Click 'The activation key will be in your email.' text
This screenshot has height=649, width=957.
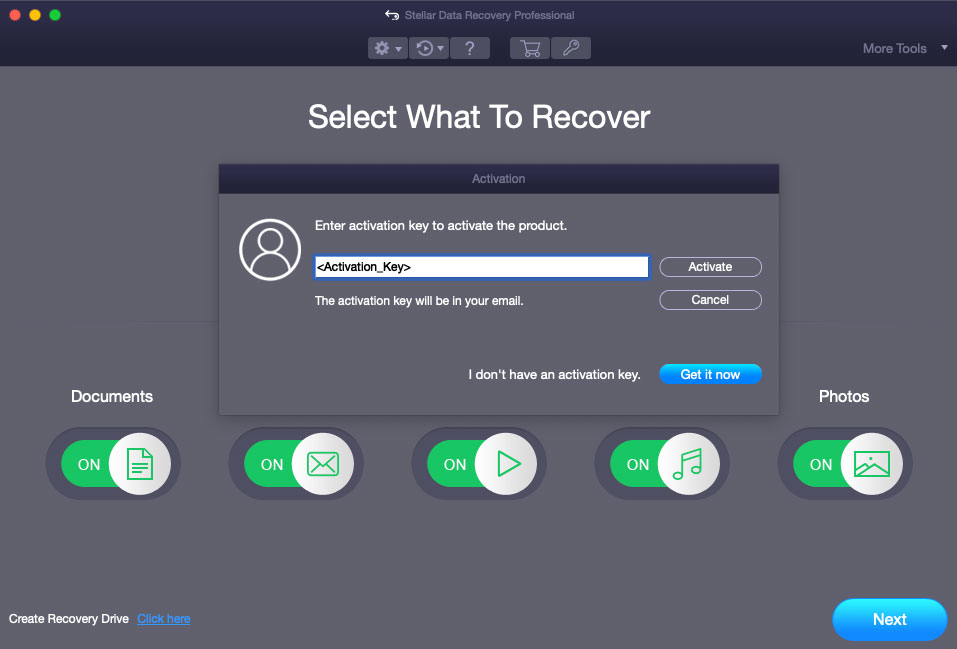coord(419,301)
